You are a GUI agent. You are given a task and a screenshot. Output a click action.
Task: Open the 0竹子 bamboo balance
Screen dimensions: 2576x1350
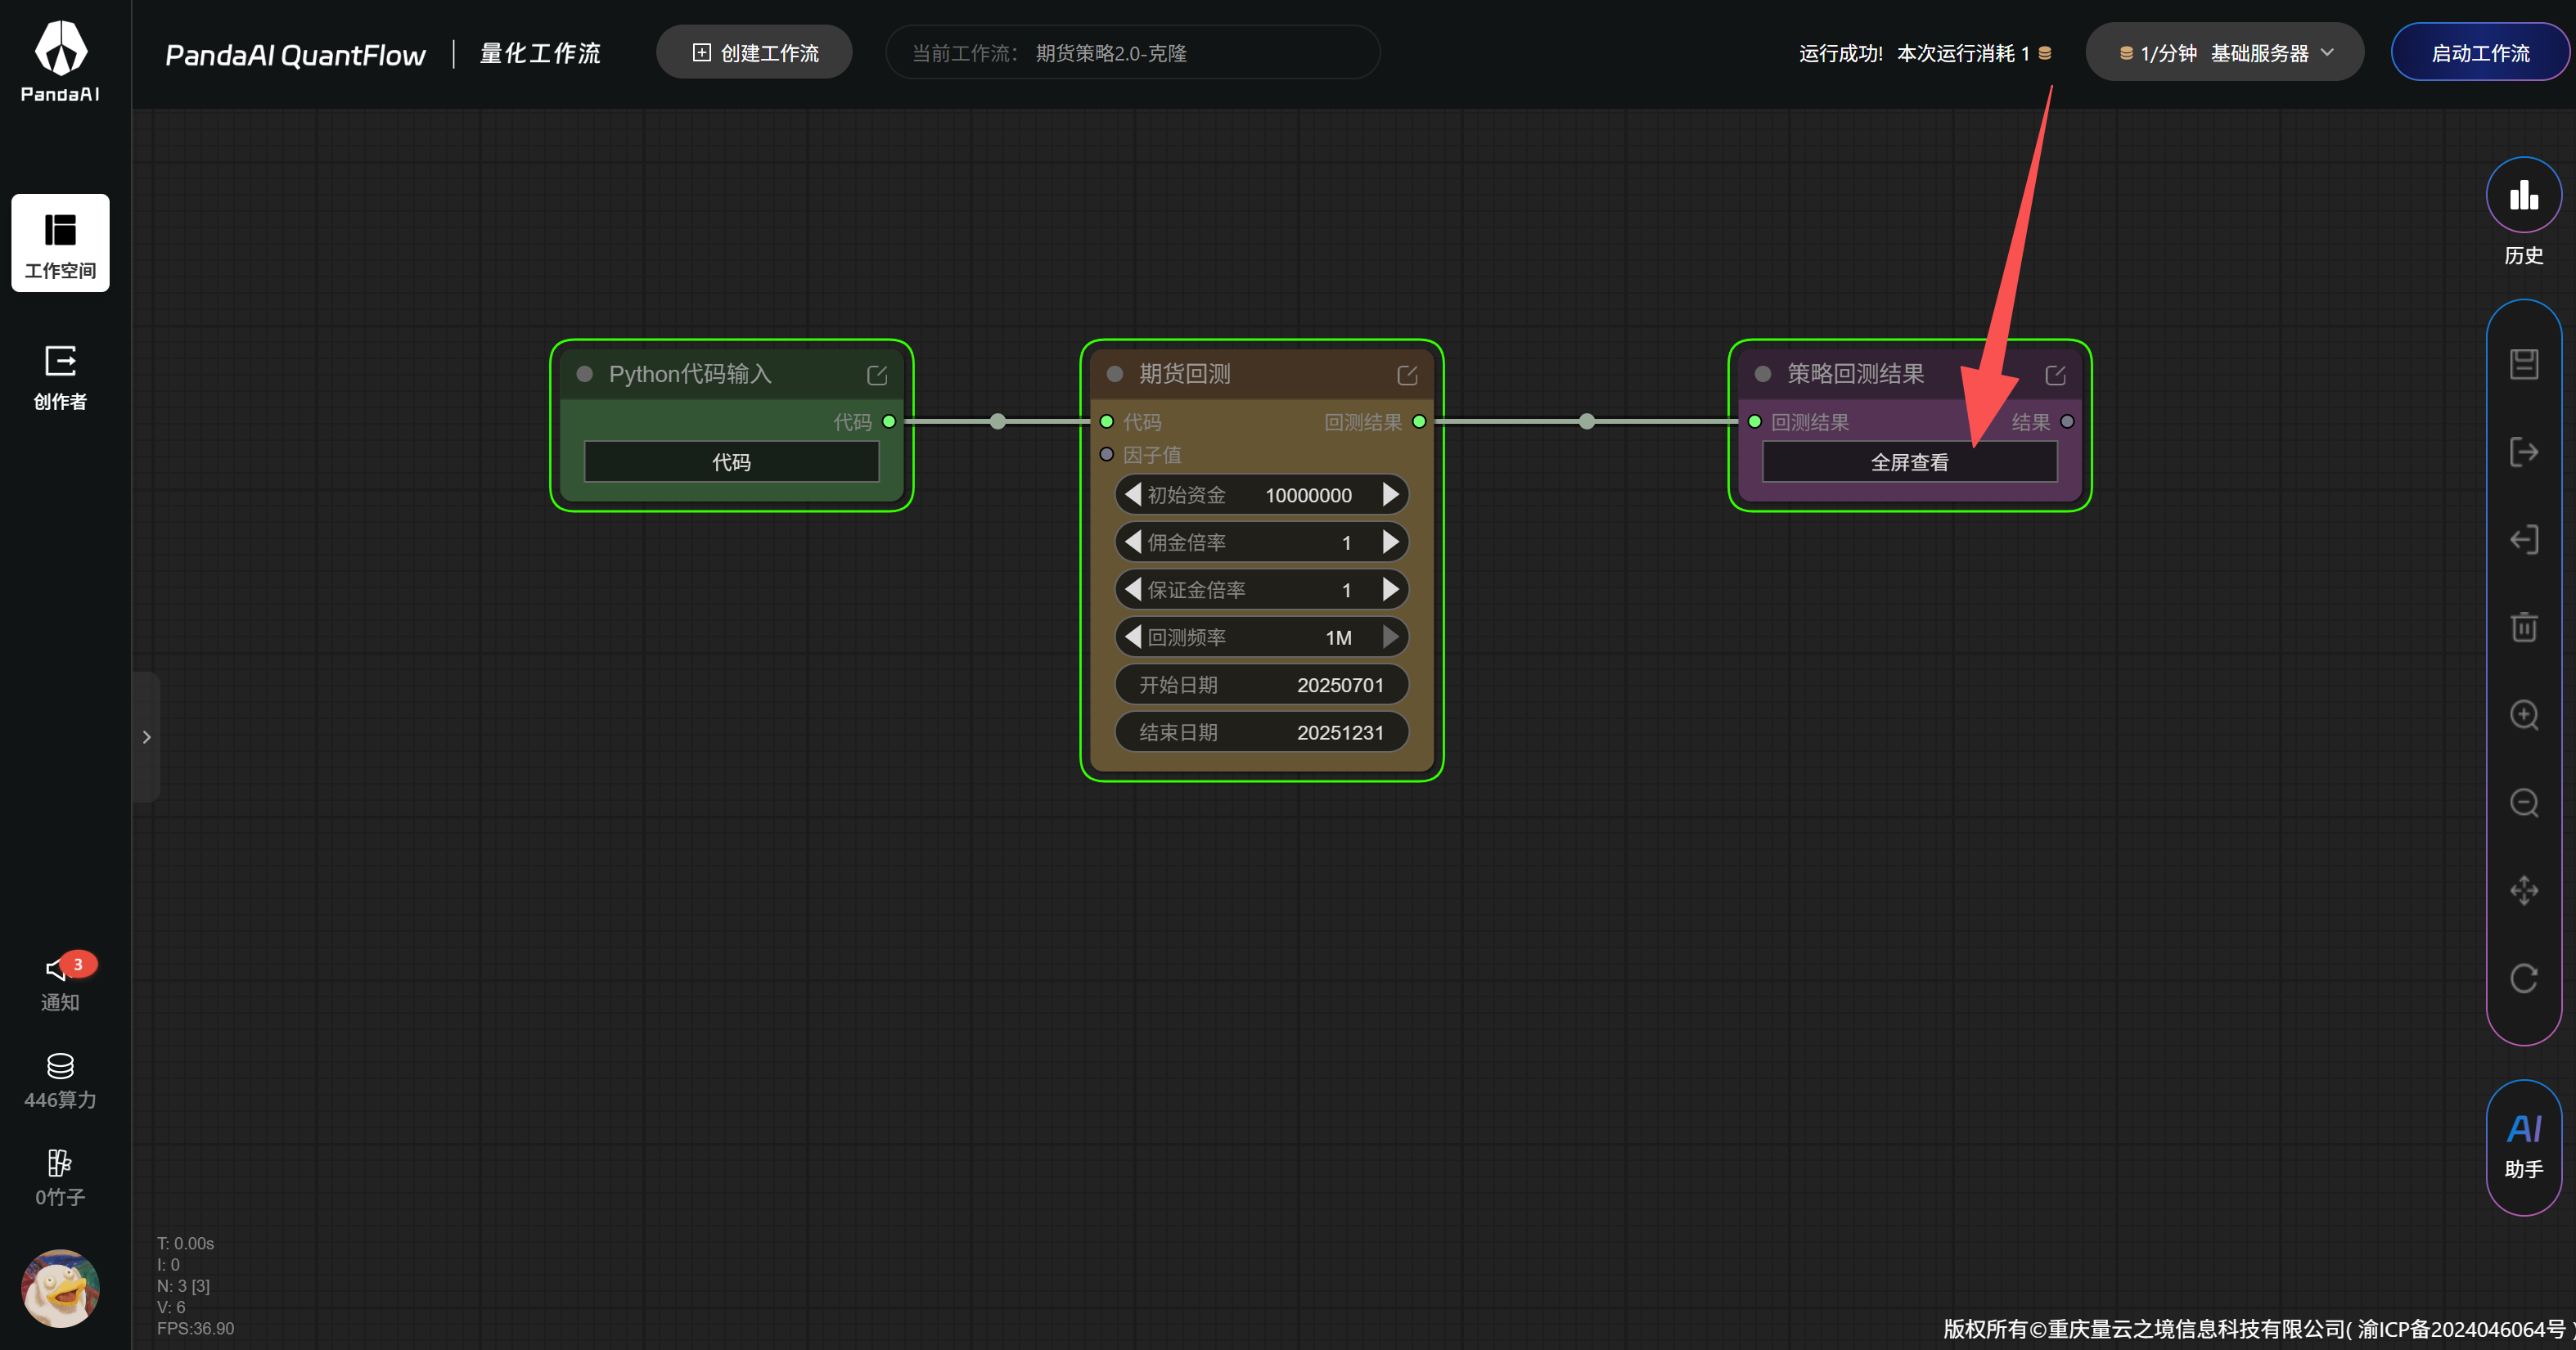coord(60,1178)
